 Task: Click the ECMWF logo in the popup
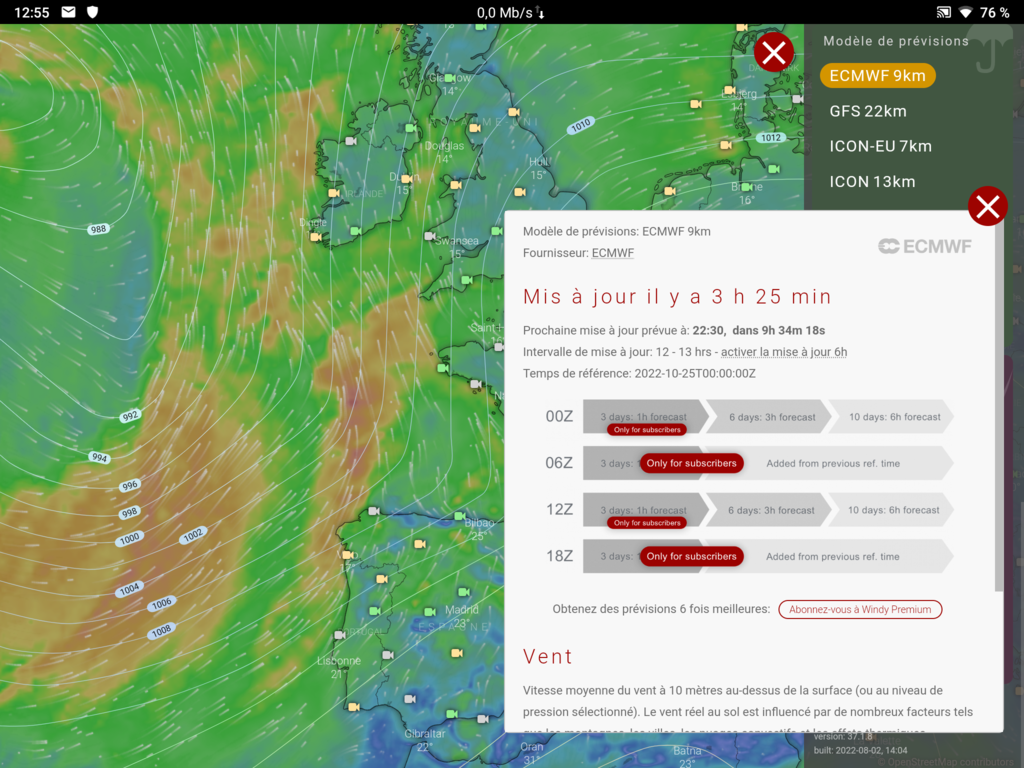point(925,246)
